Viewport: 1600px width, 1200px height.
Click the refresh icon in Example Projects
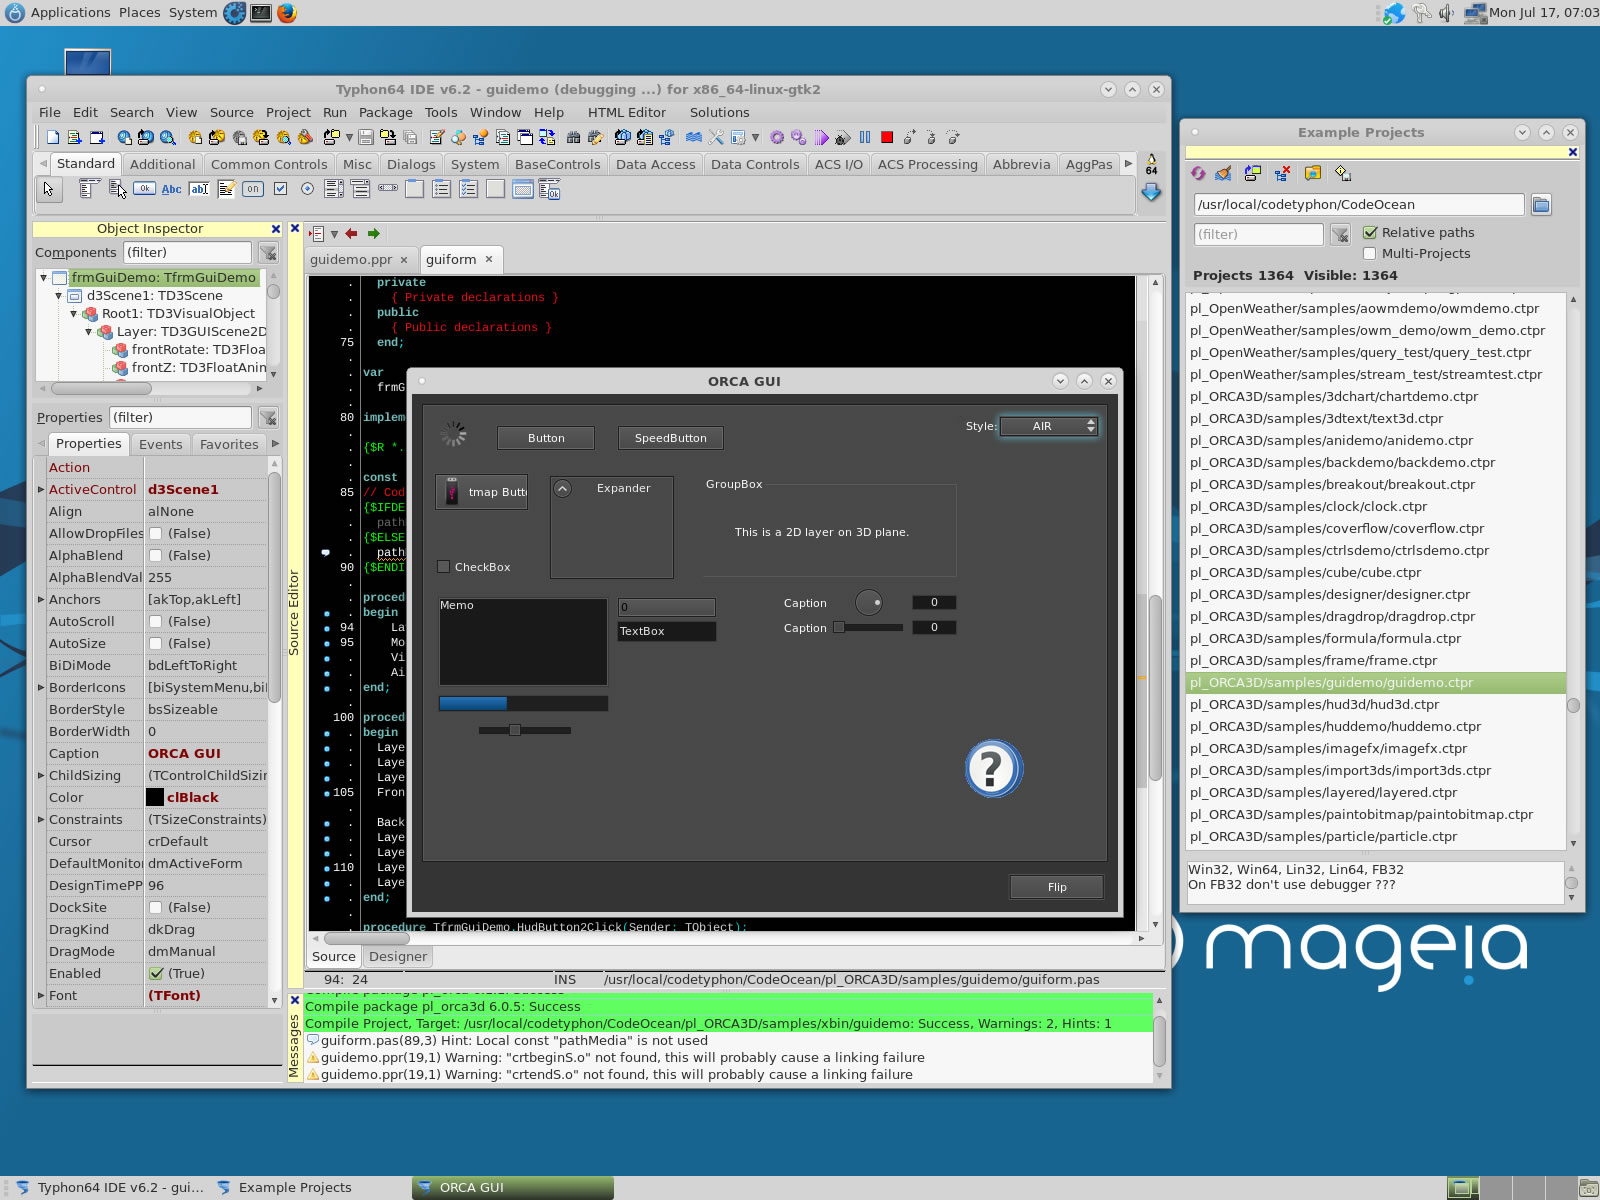coord(1198,173)
